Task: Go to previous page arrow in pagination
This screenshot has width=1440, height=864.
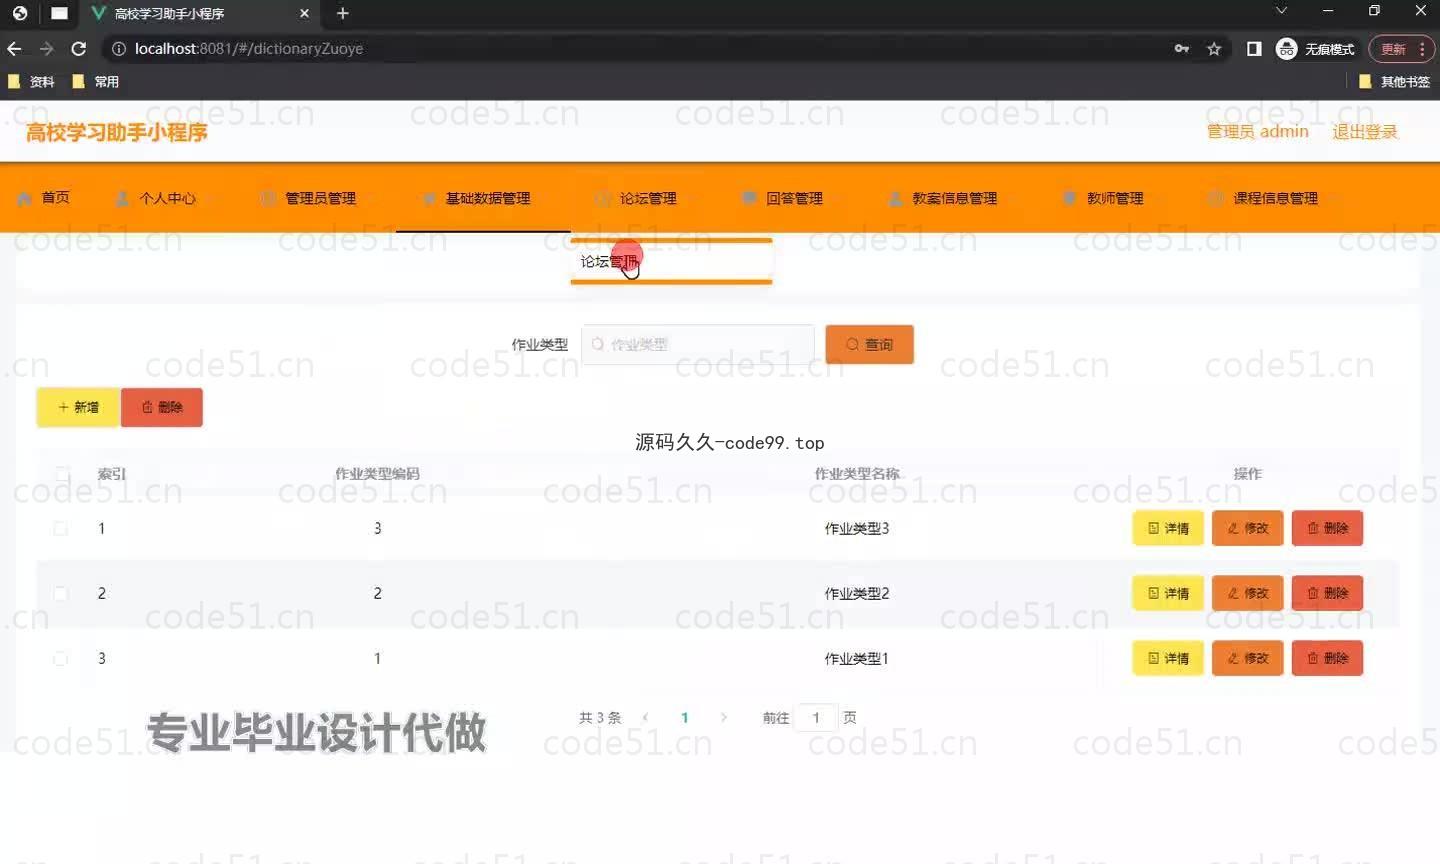Action: [x=646, y=717]
